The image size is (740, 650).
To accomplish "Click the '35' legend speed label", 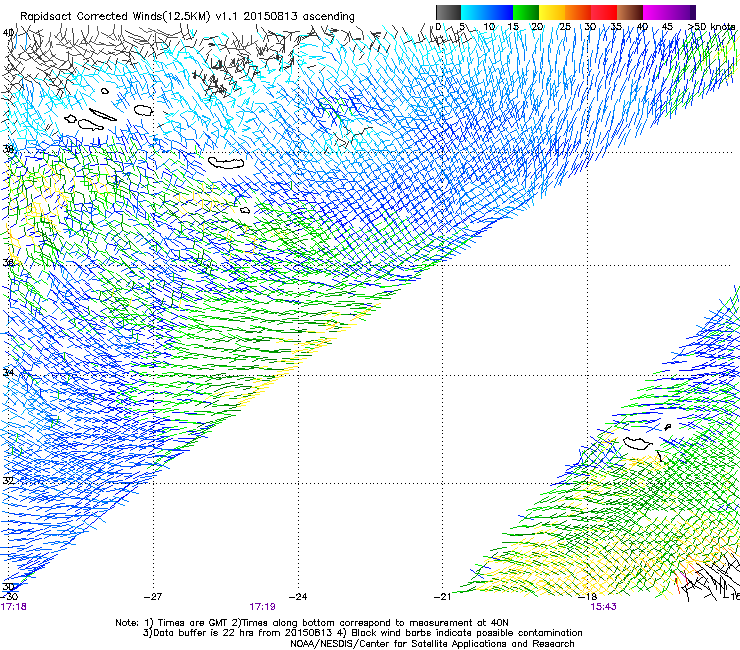I will 616,27.
